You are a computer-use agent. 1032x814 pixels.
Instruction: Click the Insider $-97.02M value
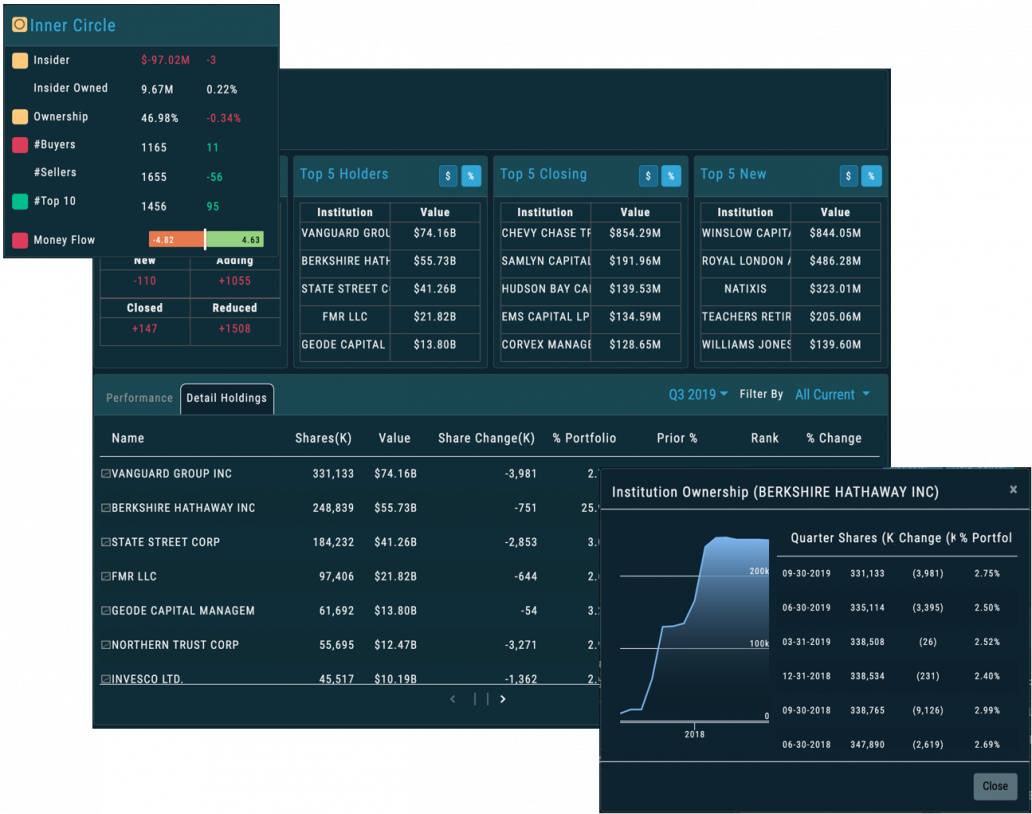pyautogui.click(x=165, y=61)
